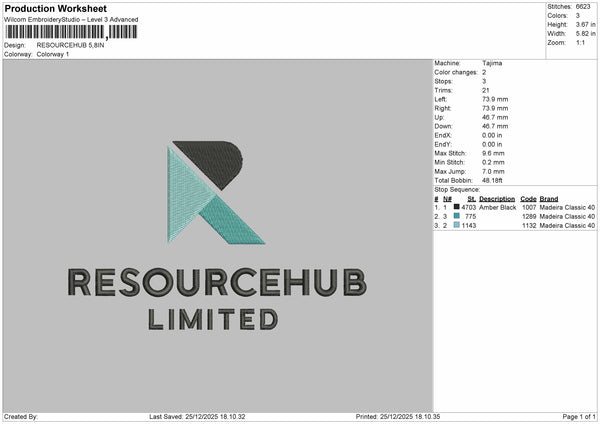
Task: Click the Min Stitch value 0.2 mm
Action: pyautogui.click(x=493, y=162)
